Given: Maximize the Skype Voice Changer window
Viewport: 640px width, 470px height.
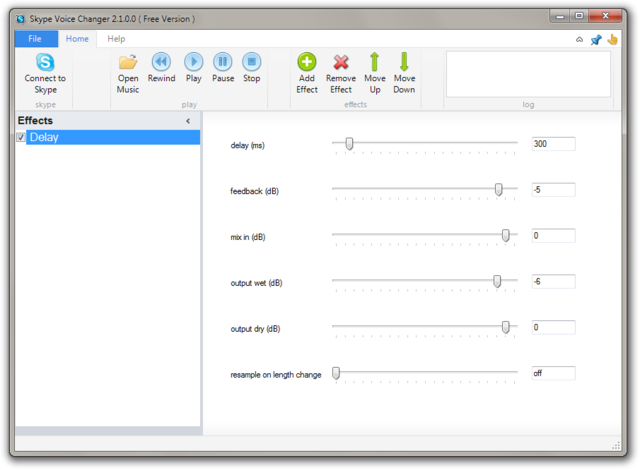Looking at the screenshot, I should point(579,16).
